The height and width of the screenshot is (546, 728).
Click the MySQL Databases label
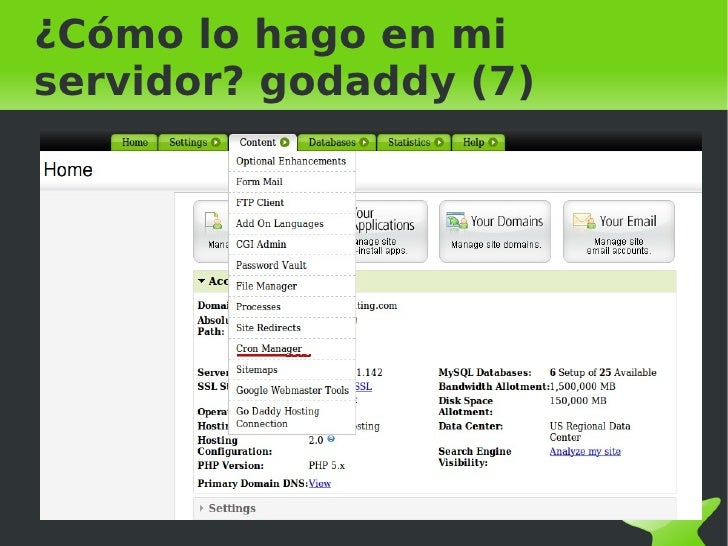point(485,372)
